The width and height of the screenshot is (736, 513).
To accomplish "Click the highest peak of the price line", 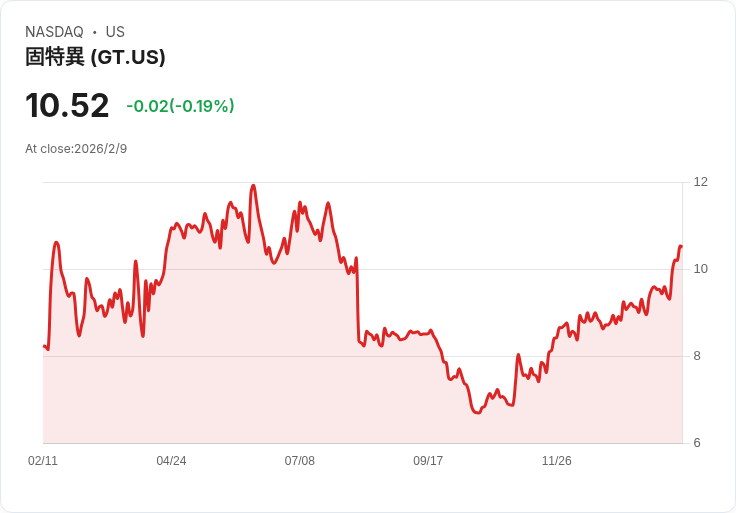I will pos(253,185).
